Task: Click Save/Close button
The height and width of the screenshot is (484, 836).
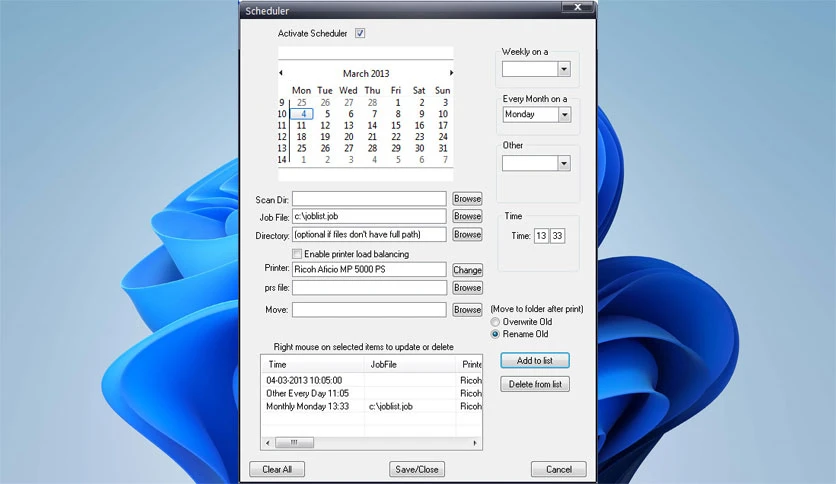Action: tap(417, 470)
